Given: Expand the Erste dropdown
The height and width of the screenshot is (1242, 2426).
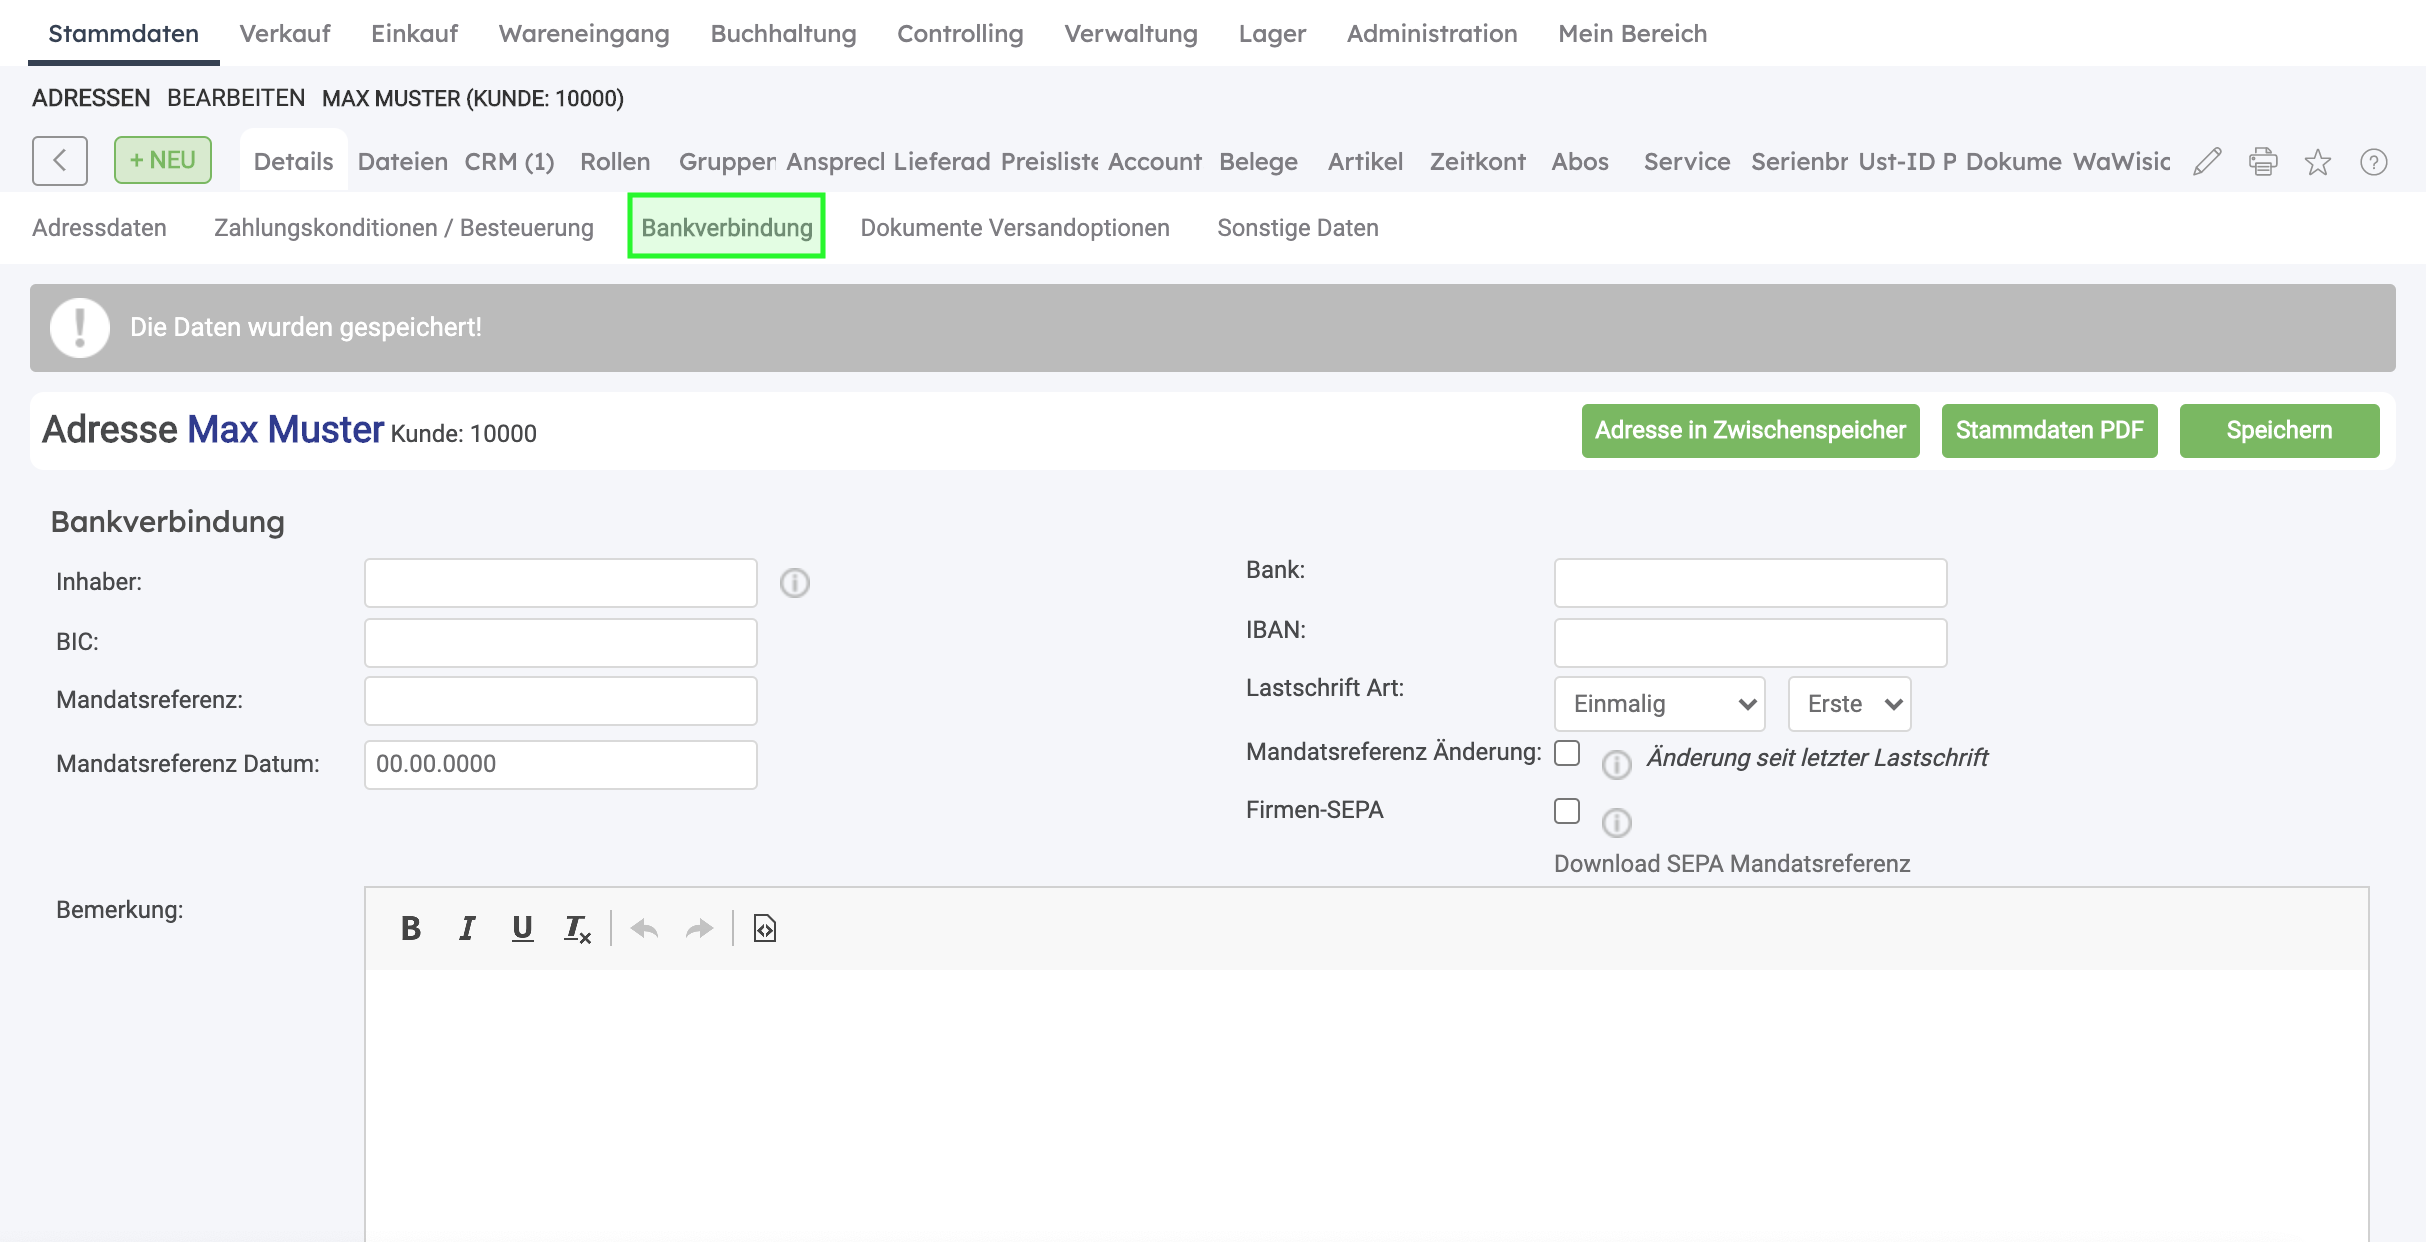Looking at the screenshot, I should pos(1849,704).
